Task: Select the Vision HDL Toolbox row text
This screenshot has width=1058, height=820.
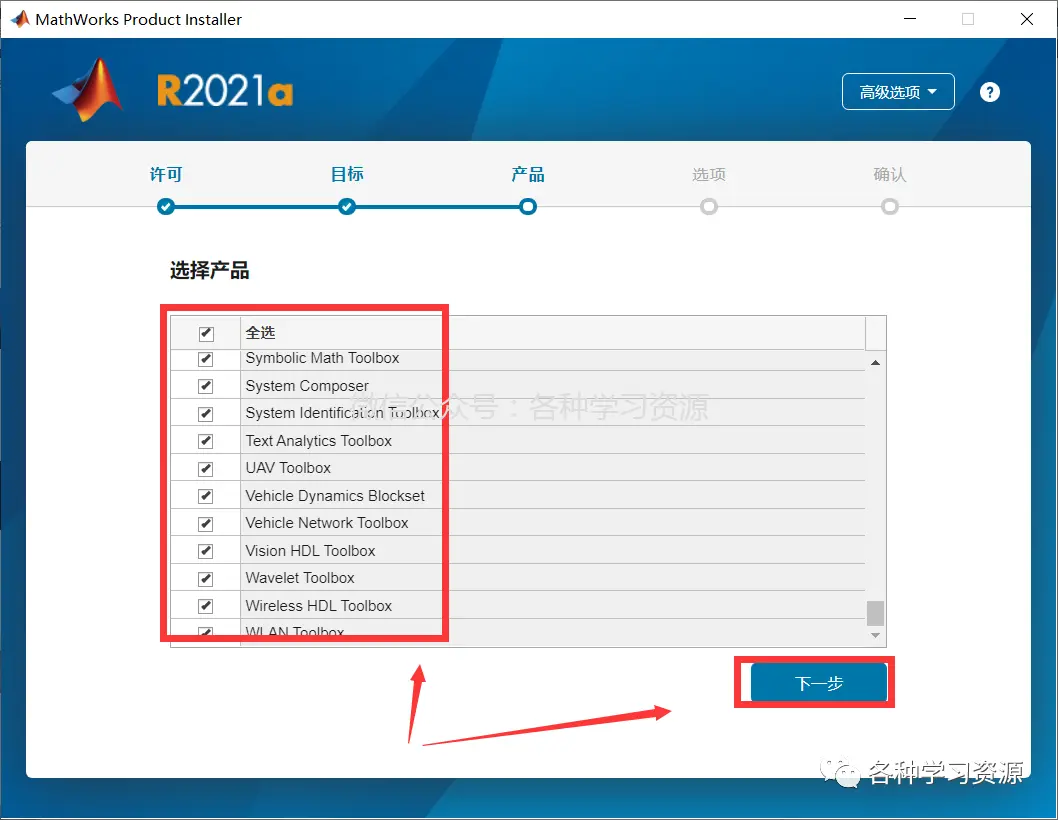Action: (310, 551)
